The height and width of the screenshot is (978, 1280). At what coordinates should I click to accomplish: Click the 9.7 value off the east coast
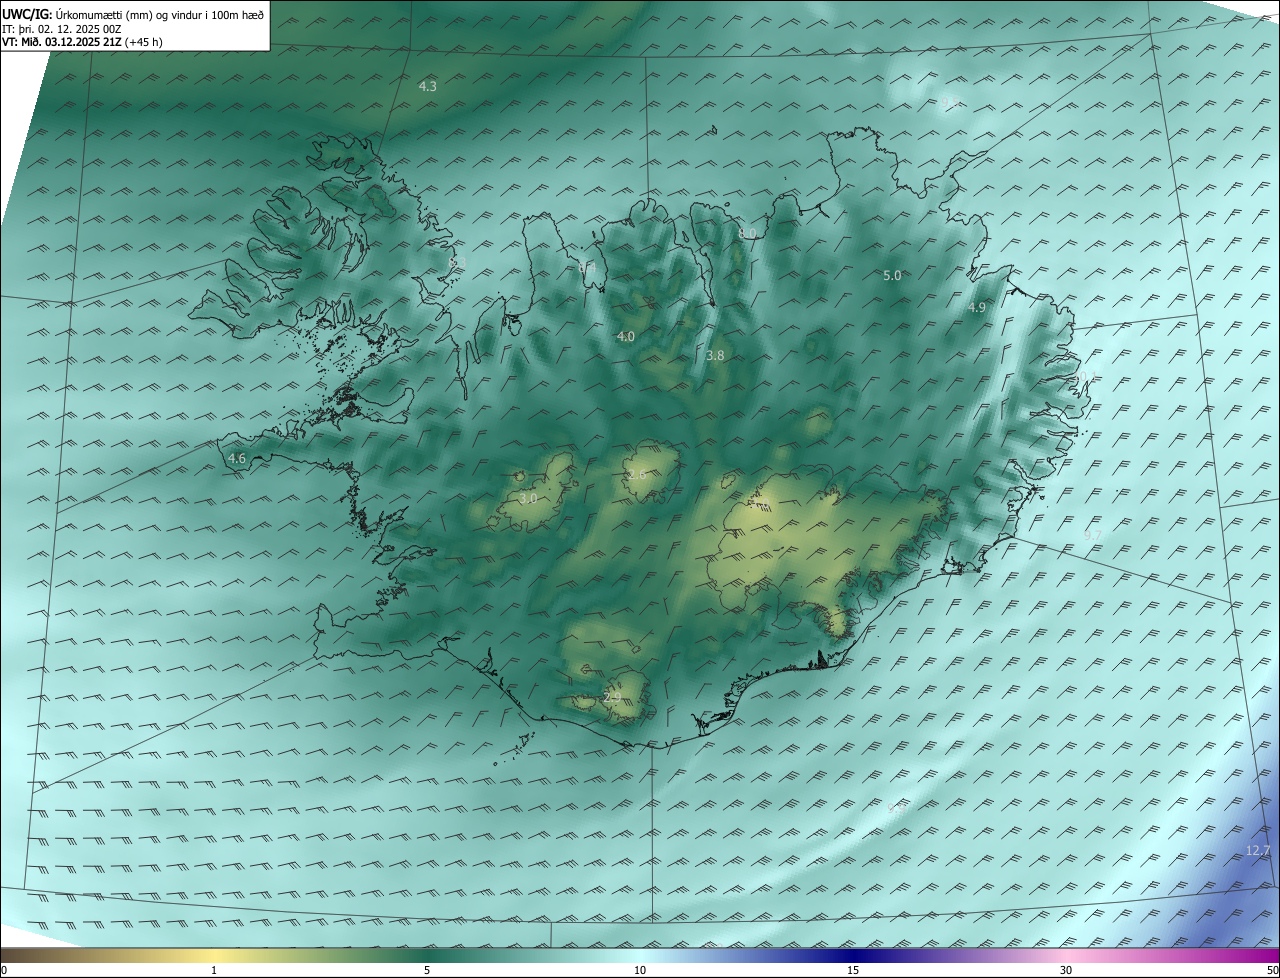1093,536
